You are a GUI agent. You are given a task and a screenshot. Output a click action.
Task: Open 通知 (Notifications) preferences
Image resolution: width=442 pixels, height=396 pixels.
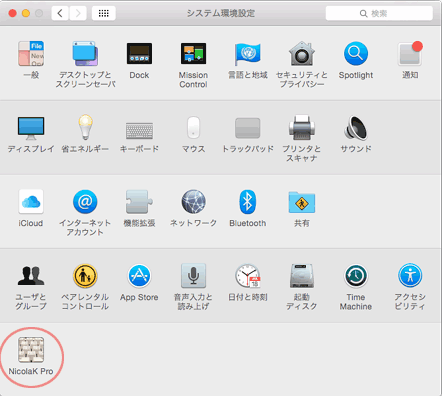click(x=410, y=54)
